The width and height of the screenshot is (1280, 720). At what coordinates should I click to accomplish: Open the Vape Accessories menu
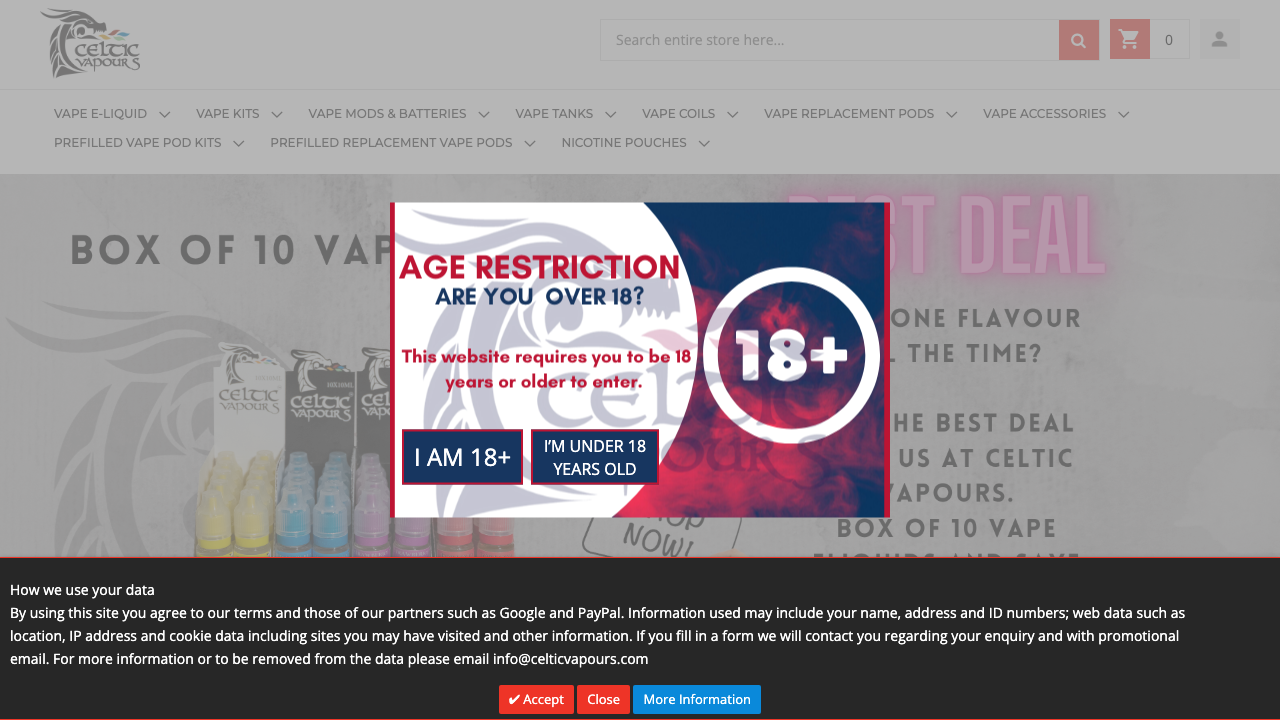coord(1044,114)
